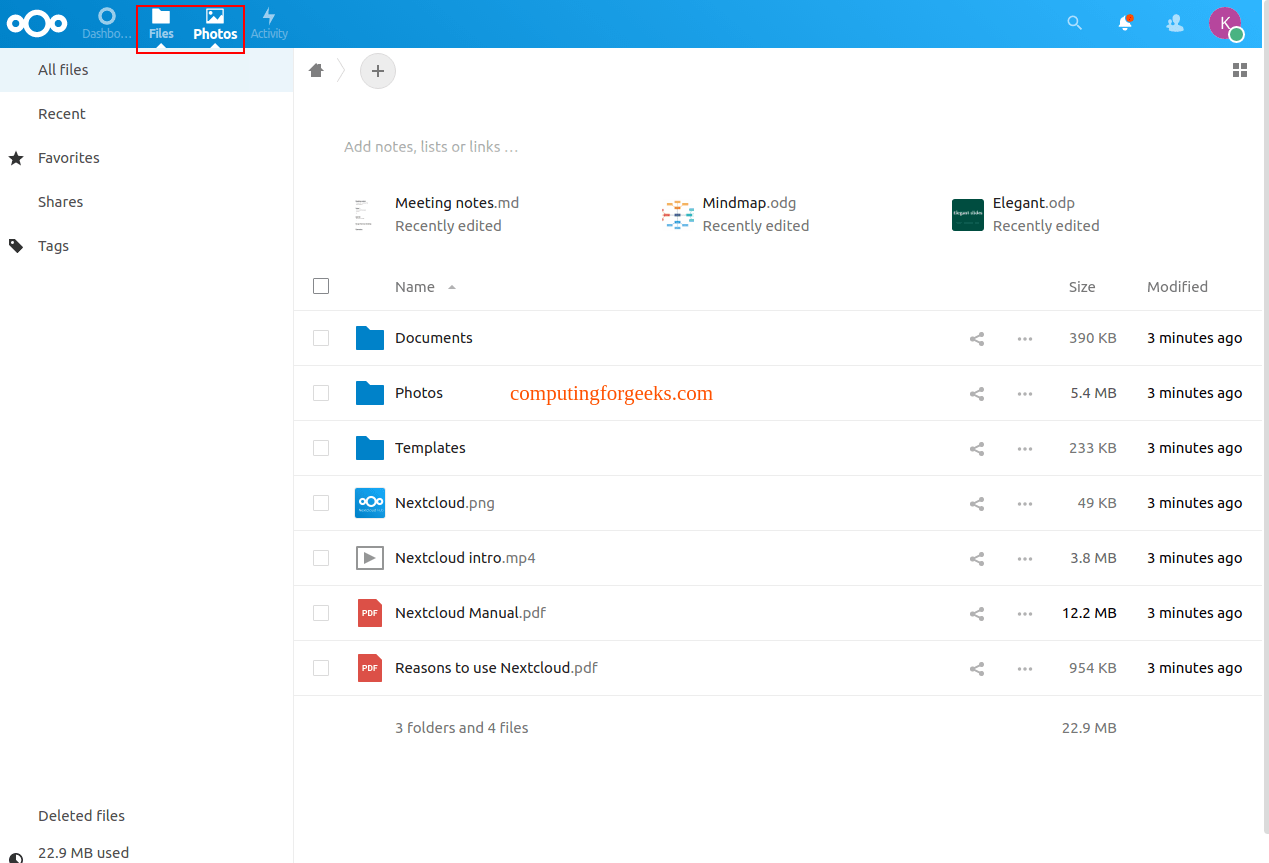Click the notes input field

click(x=430, y=146)
